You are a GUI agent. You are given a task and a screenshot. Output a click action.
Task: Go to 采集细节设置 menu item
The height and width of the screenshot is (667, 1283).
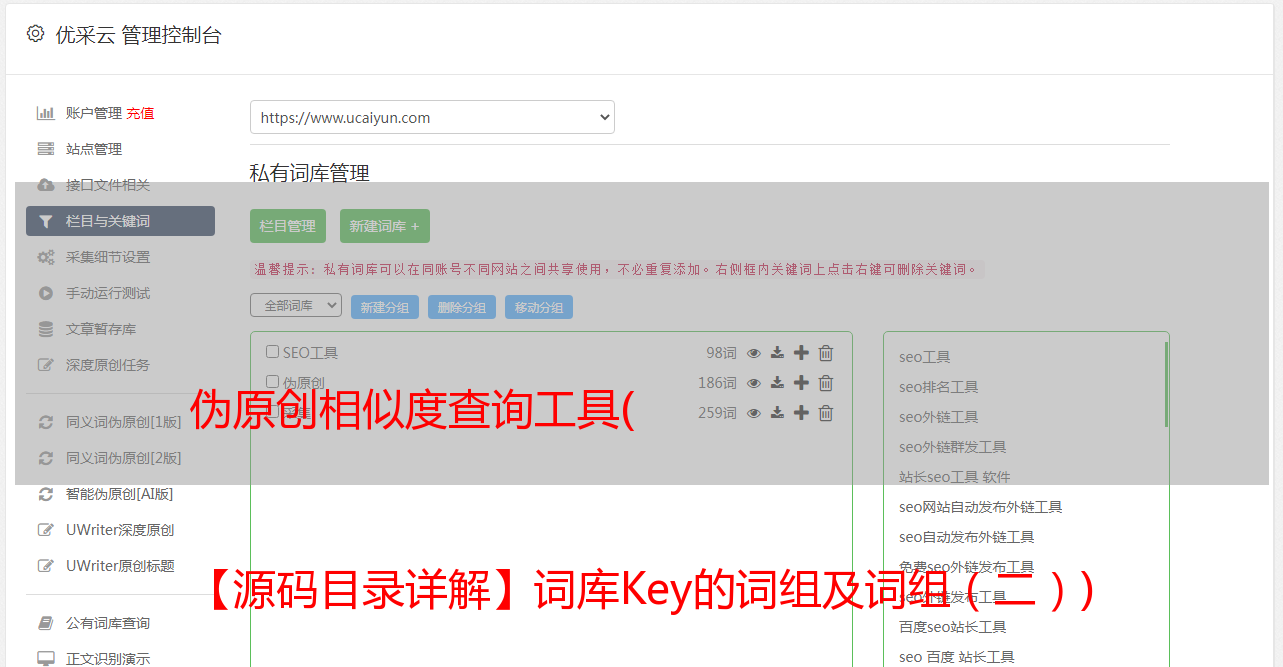108,257
